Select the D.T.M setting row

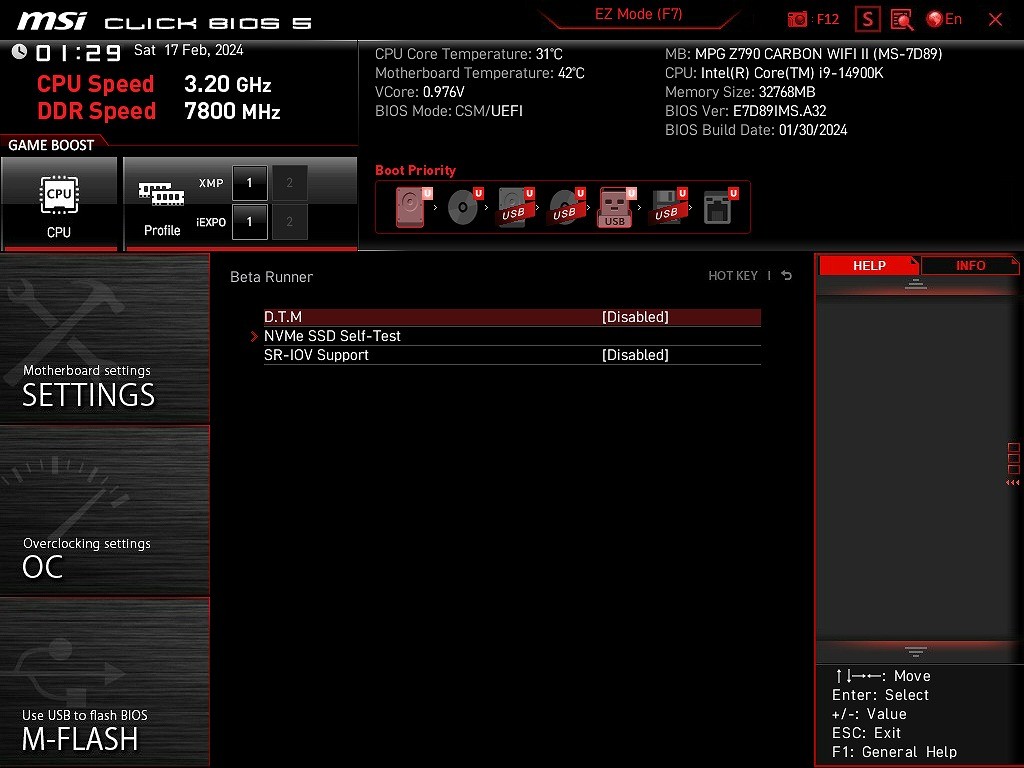pyautogui.click(x=512, y=317)
